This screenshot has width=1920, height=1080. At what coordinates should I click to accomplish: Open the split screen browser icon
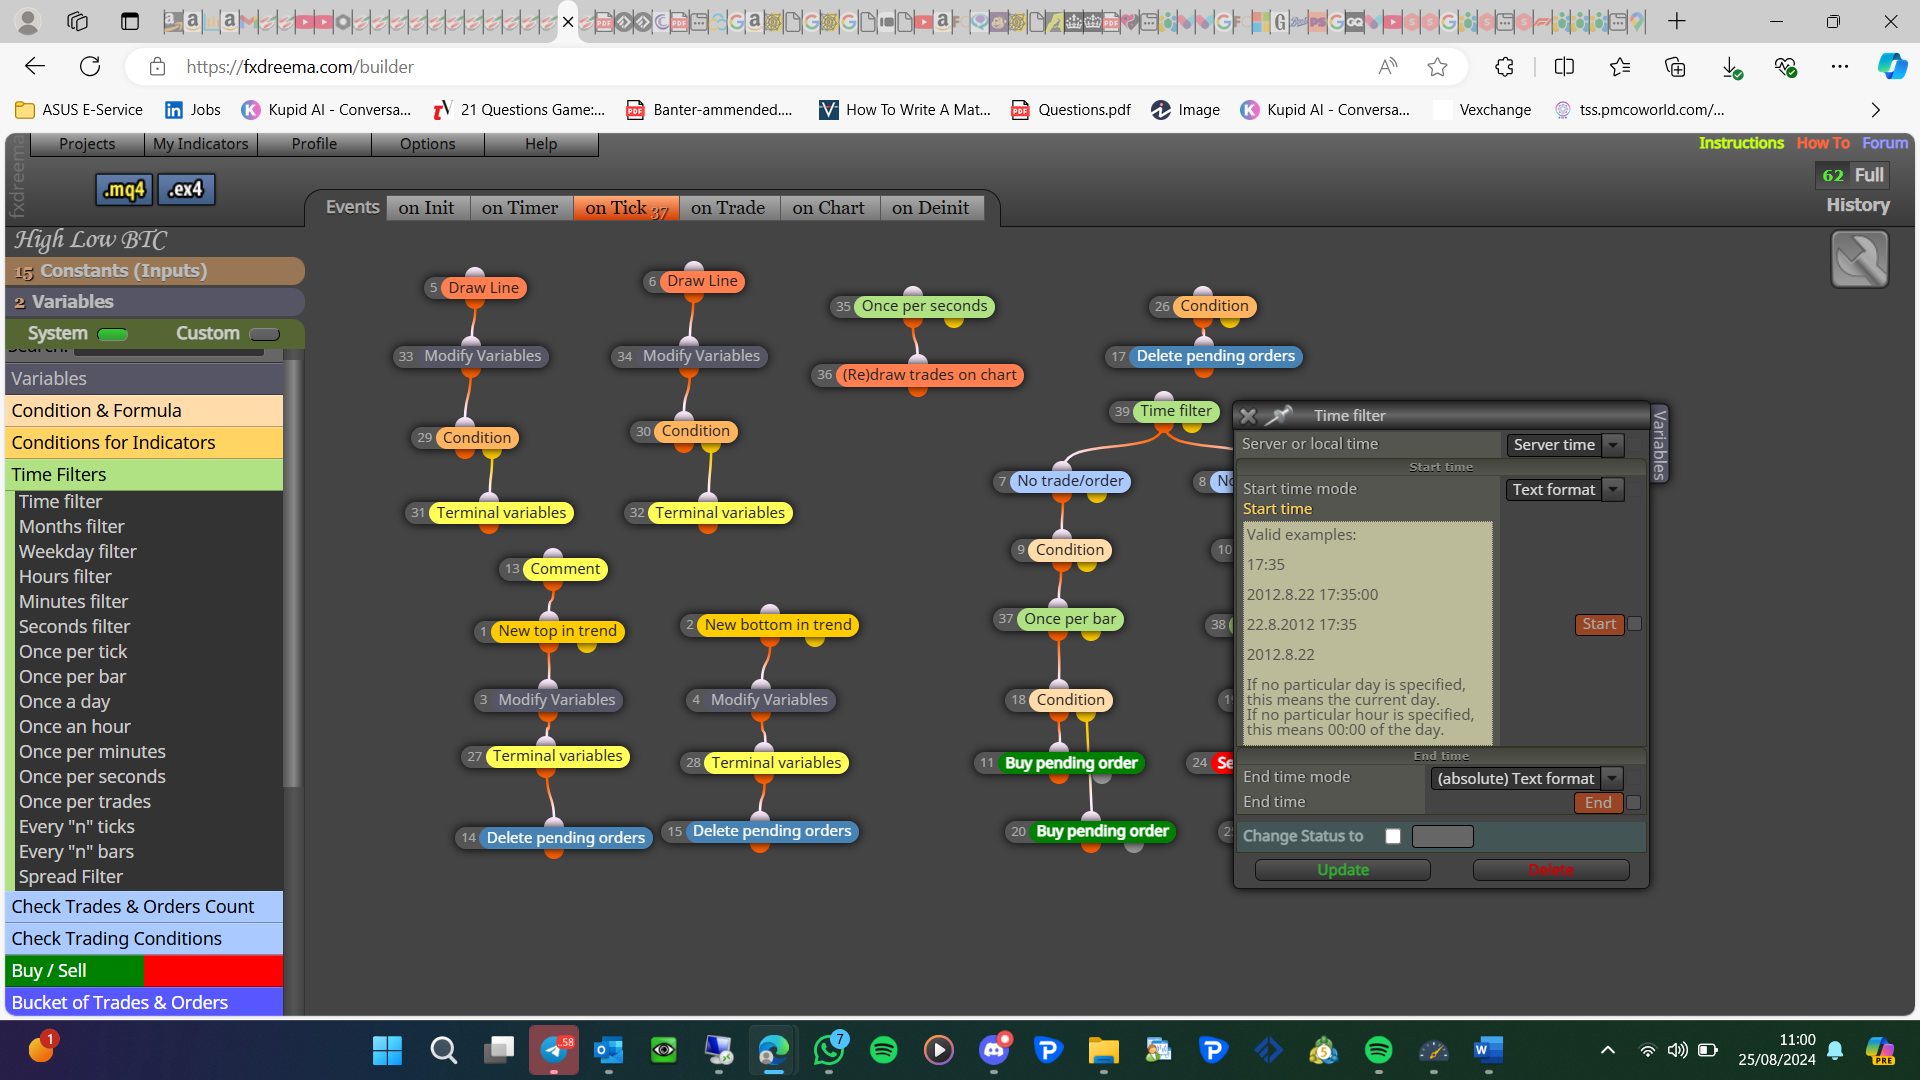(x=1565, y=67)
